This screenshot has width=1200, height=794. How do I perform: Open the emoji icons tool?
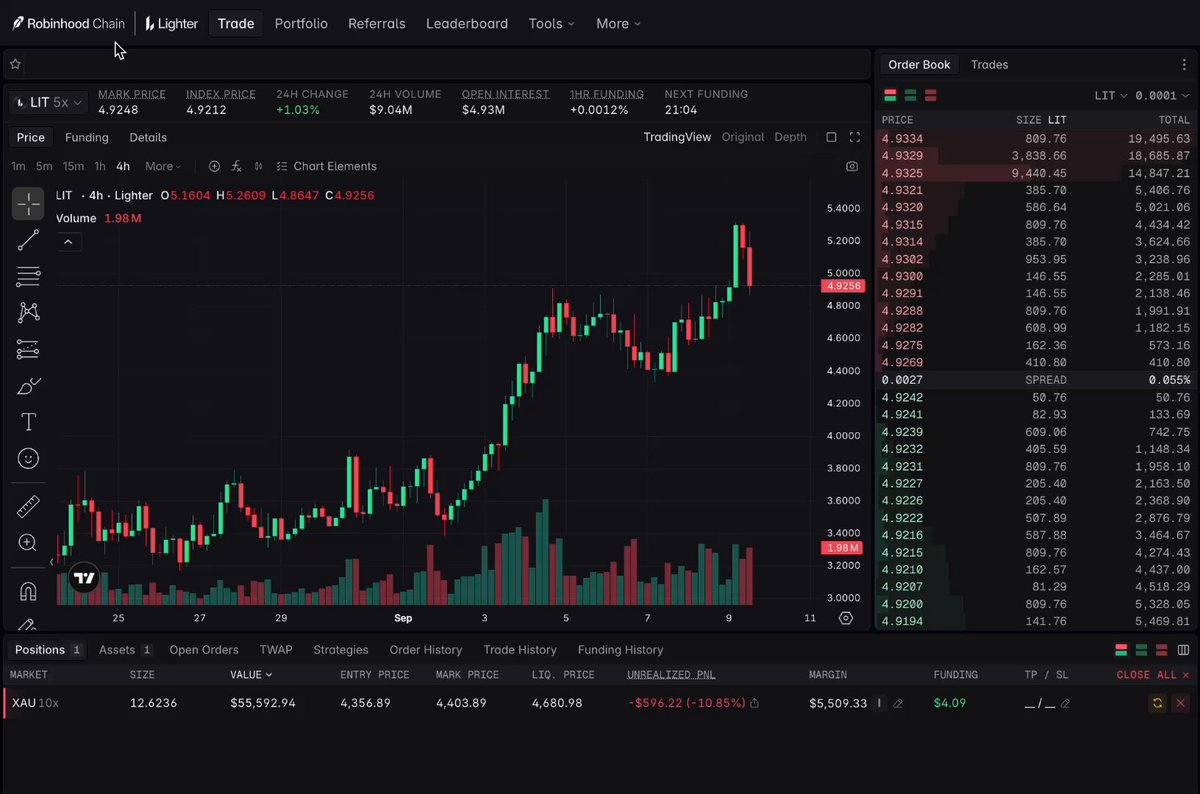(x=28, y=458)
